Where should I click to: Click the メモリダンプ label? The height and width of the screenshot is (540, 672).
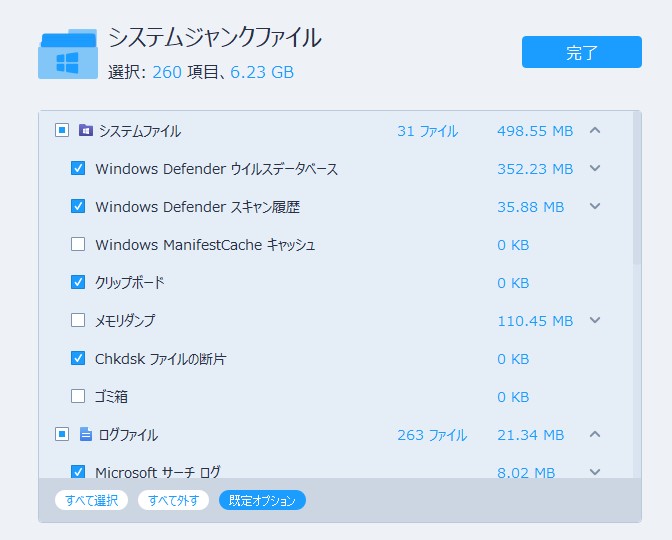[x=125, y=321]
